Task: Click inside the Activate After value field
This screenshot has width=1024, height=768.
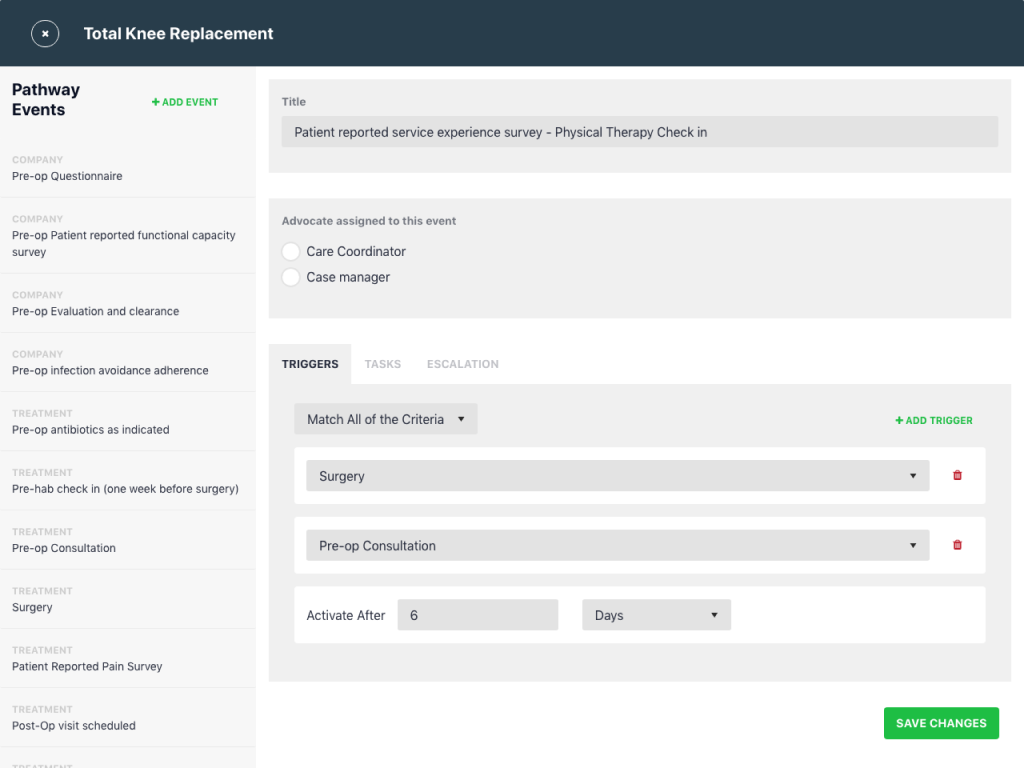Action: coord(477,614)
